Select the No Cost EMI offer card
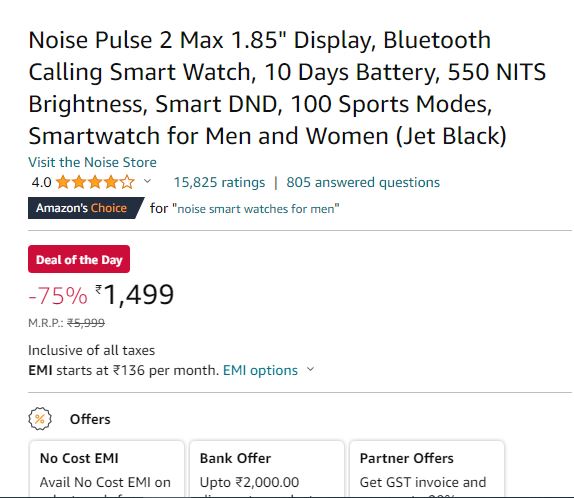The width and height of the screenshot is (574, 498). 107,469
